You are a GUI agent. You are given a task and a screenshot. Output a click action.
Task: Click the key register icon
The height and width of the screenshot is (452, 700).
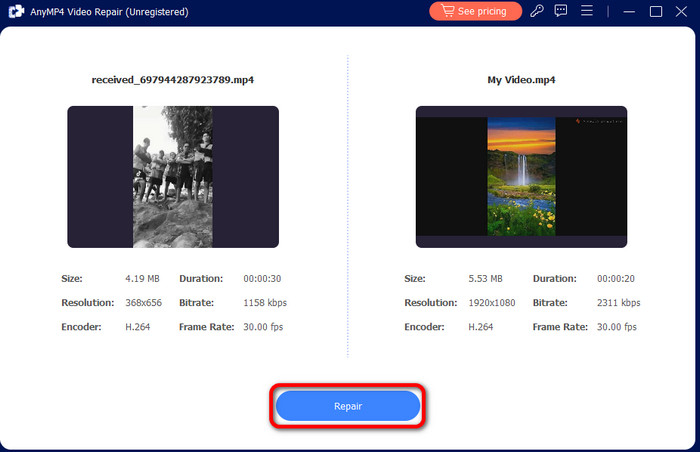(537, 11)
